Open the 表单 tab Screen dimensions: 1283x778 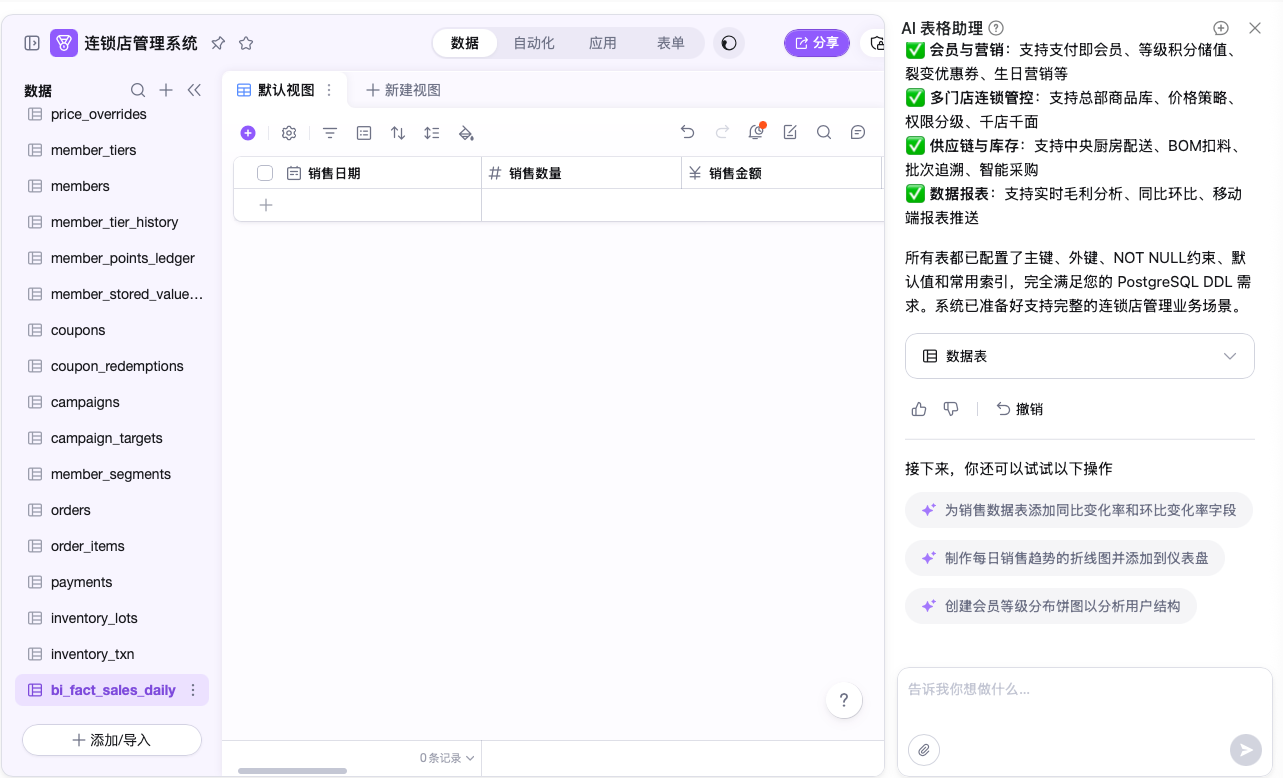point(670,43)
